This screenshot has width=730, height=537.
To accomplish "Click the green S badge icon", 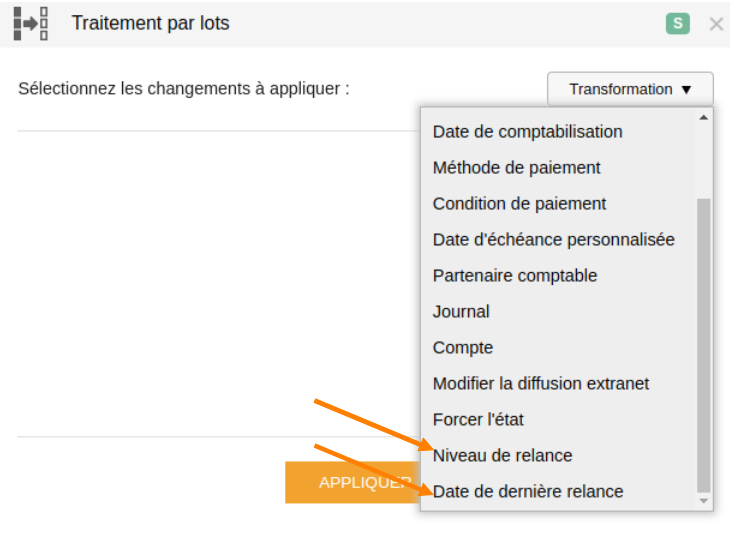I will pos(677,23).
